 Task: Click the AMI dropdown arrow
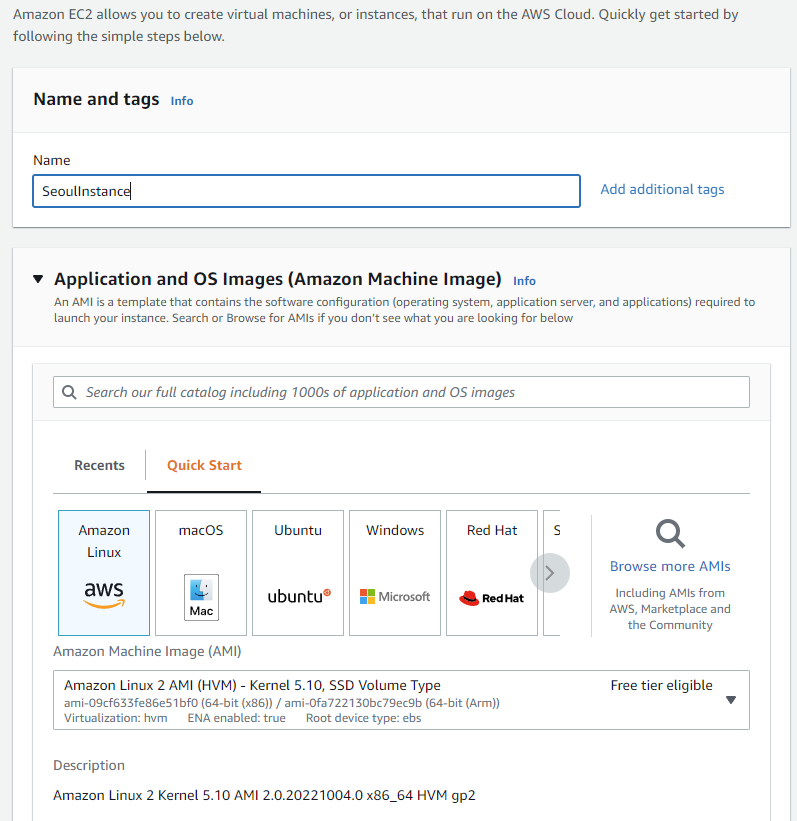click(x=731, y=700)
